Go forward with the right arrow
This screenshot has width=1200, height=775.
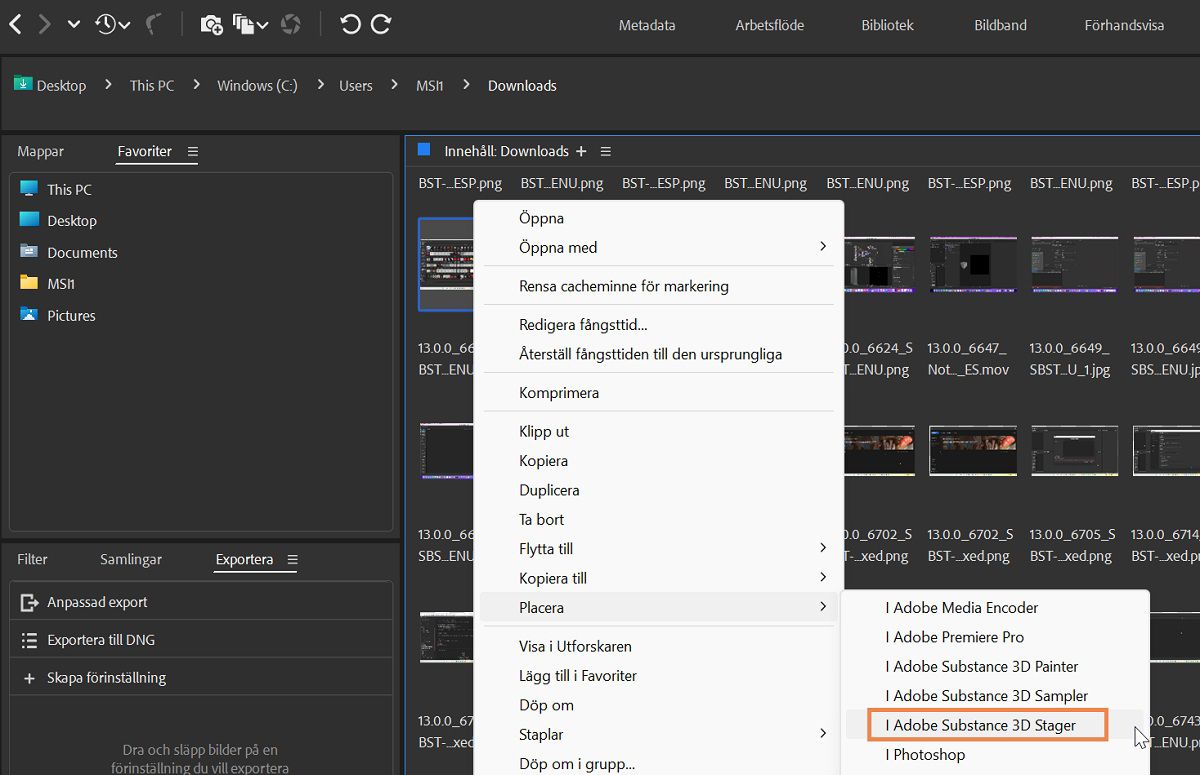[44, 24]
